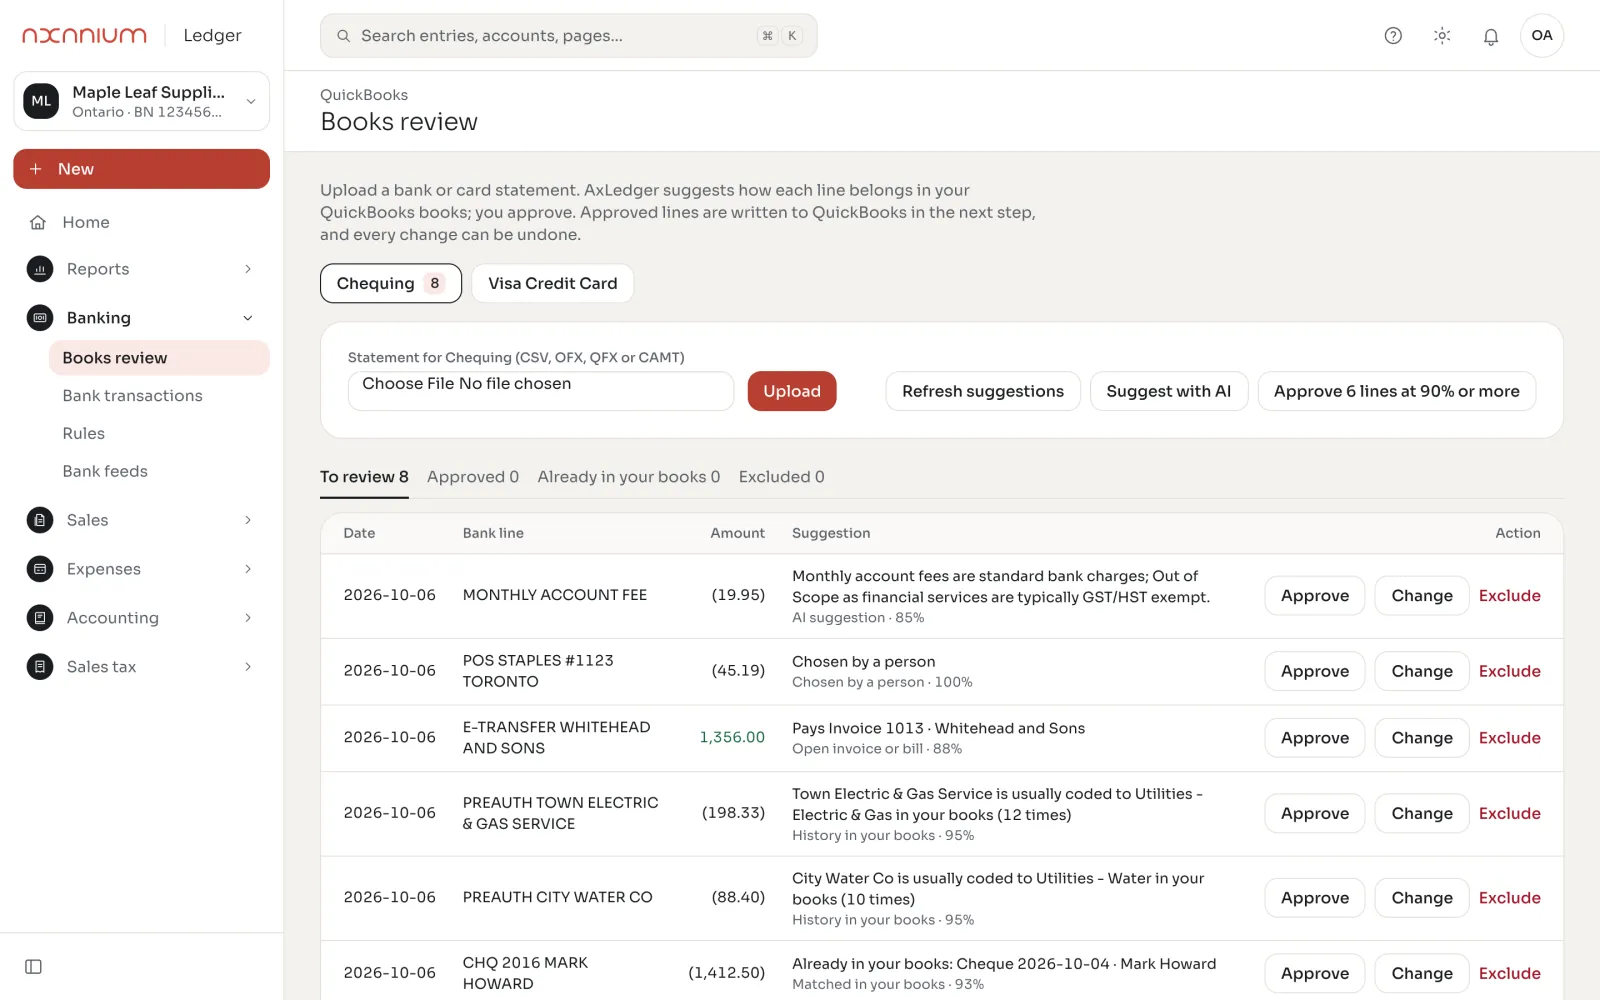Change the POS STAPLES suggestion
The width and height of the screenshot is (1600, 1000).
[1422, 672]
